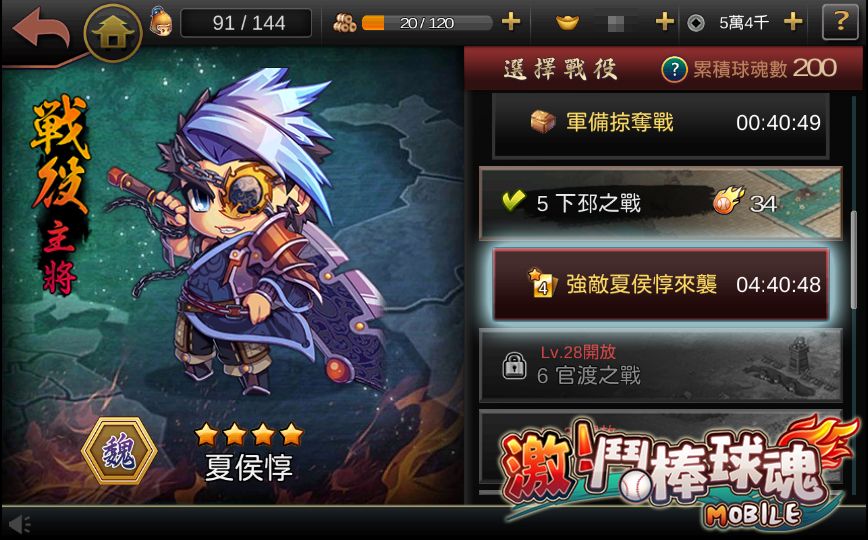Tap the player avatar head icon

[x=161, y=22]
